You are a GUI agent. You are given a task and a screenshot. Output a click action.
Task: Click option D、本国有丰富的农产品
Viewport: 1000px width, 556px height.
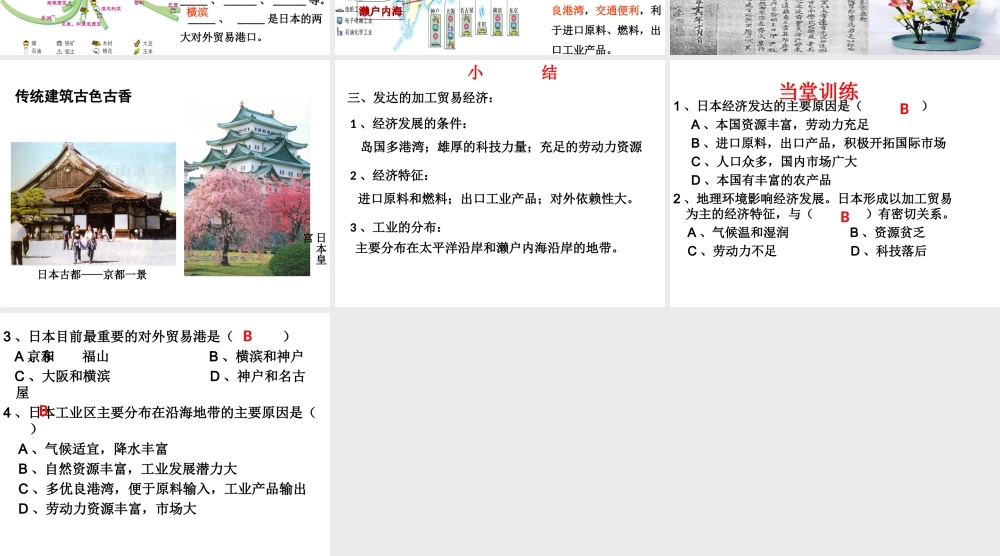coord(761,180)
